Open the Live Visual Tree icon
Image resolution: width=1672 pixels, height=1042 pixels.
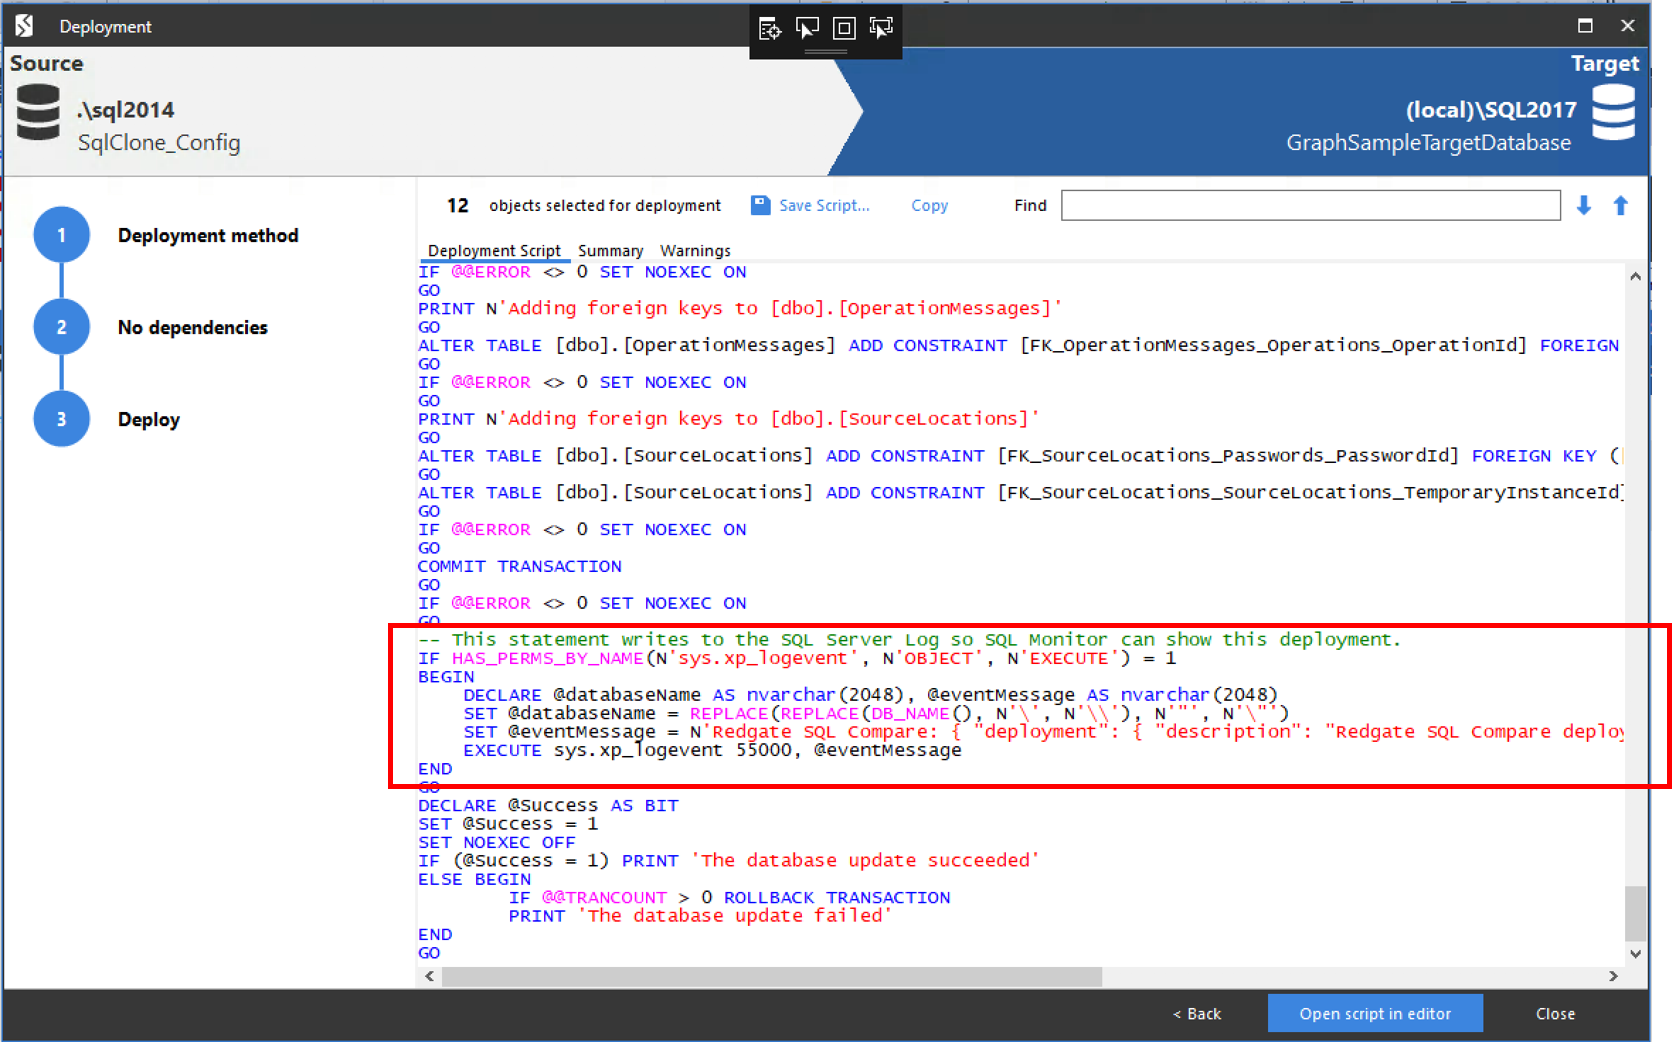[x=769, y=28]
